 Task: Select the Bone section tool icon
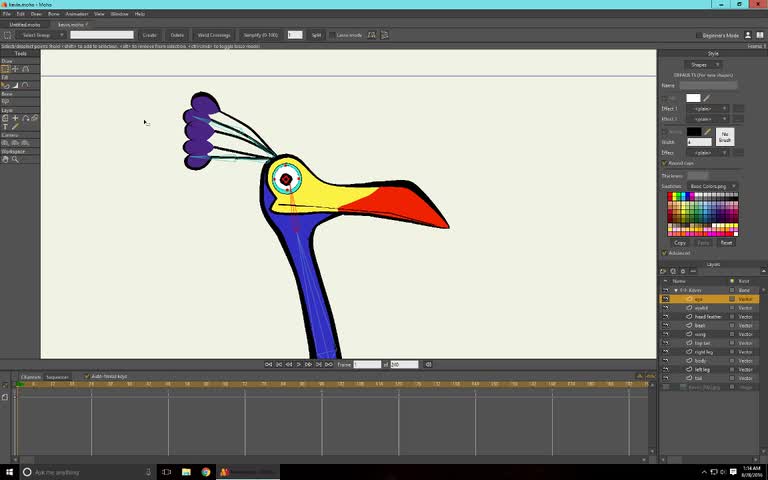[x=5, y=101]
